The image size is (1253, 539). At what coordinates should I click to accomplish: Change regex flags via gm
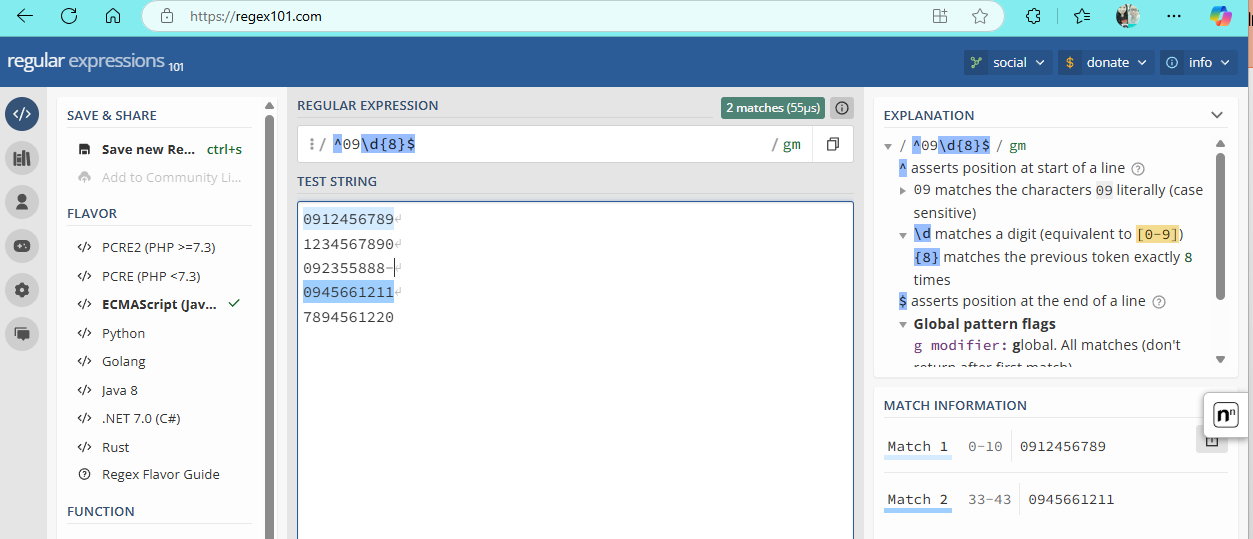point(791,145)
